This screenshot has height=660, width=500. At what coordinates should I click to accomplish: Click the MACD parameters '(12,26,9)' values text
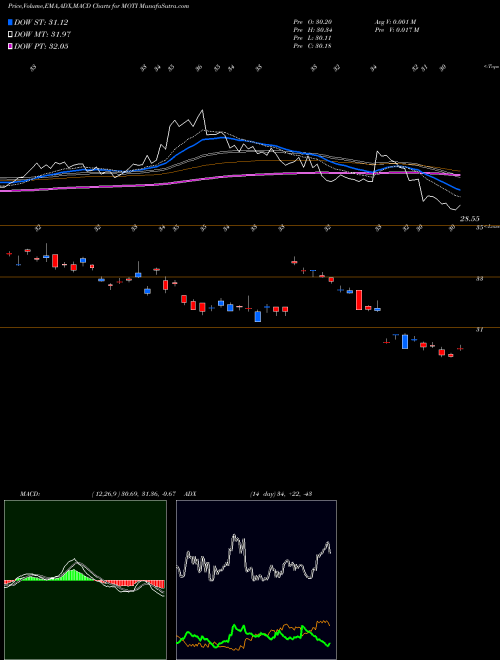pos(133,494)
